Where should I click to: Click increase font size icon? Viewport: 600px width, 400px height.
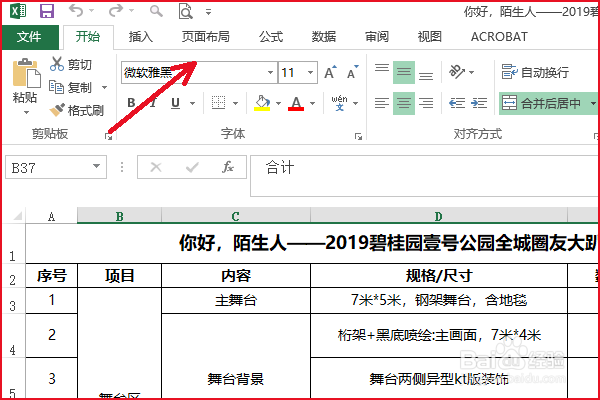pyautogui.click(x=330, y=72)
